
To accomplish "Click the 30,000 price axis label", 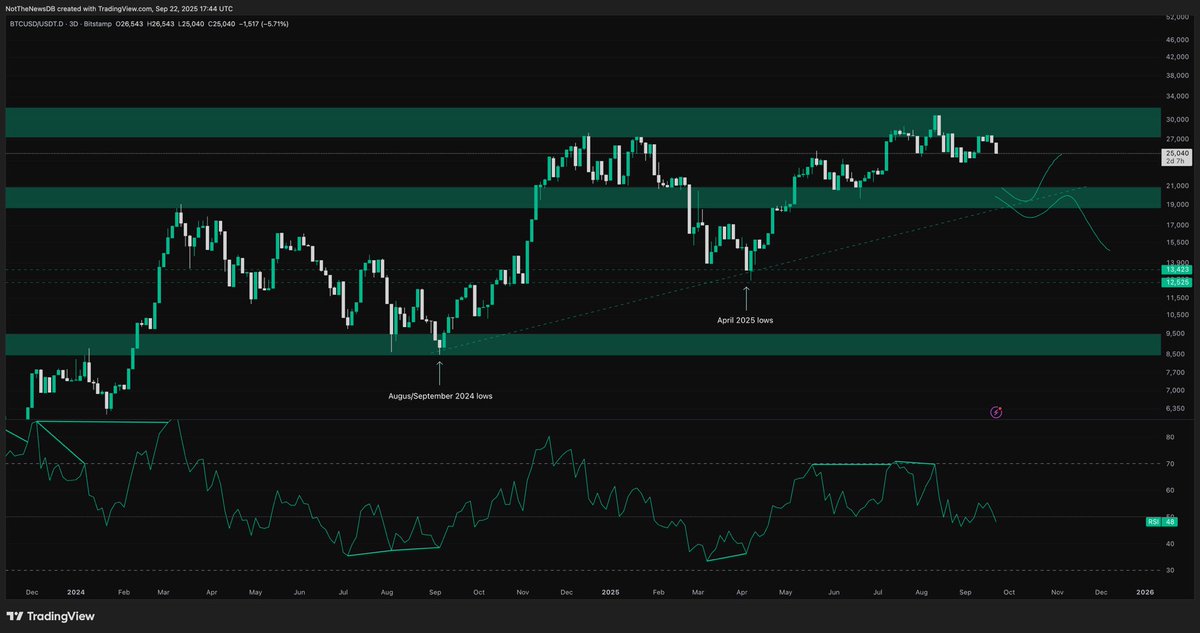I will [1175, 119].
